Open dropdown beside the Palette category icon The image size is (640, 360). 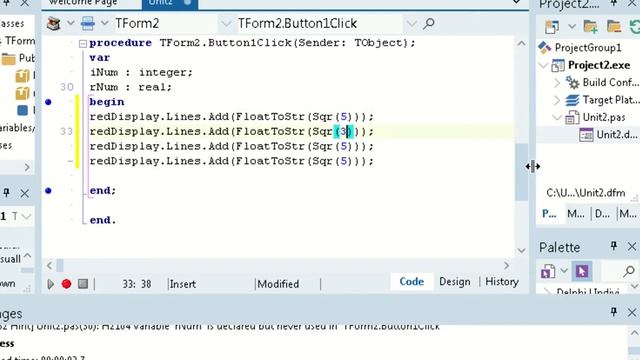click(x=564, y=271)
